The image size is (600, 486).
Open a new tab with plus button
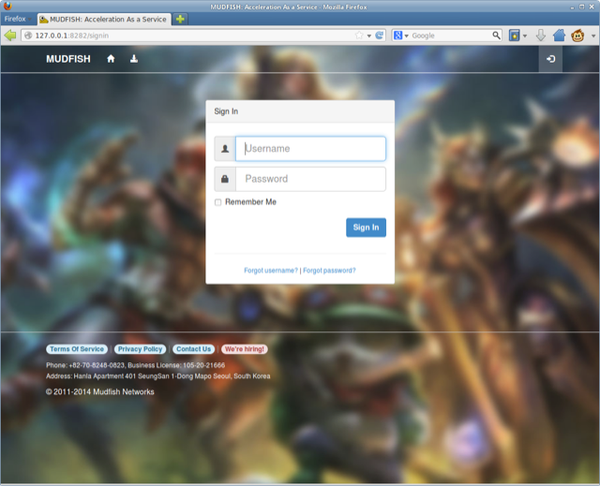point(180,19)
